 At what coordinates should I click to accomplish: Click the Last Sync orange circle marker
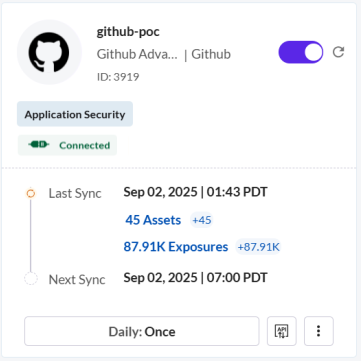coord(31,193)
